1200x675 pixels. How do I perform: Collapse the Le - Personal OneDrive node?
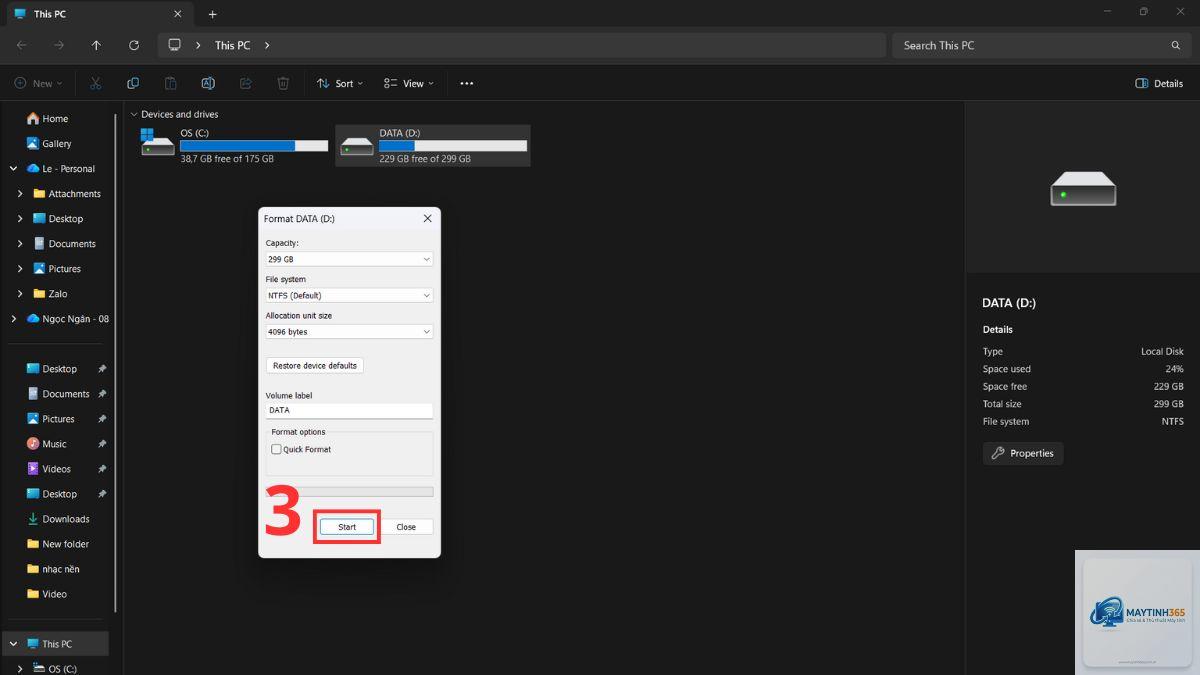13,169
